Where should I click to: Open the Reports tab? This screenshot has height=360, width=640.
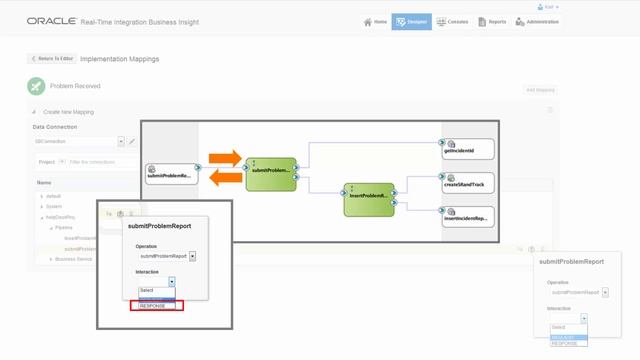[x=492, y=22]
